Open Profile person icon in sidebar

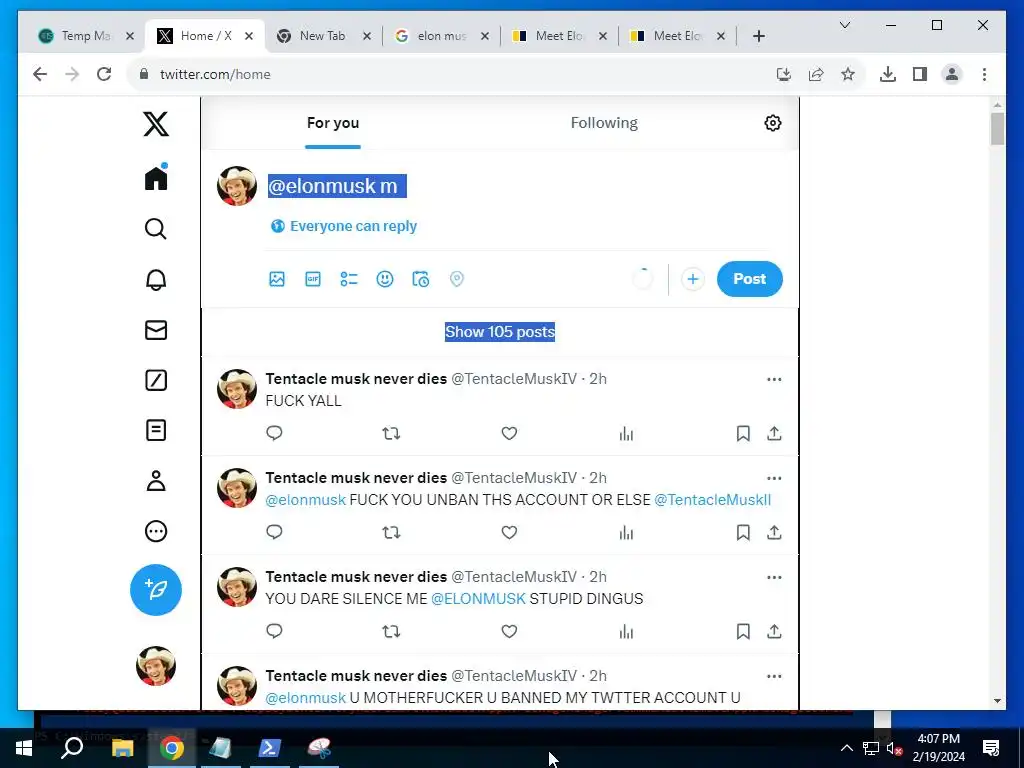[x=155, y=481]
